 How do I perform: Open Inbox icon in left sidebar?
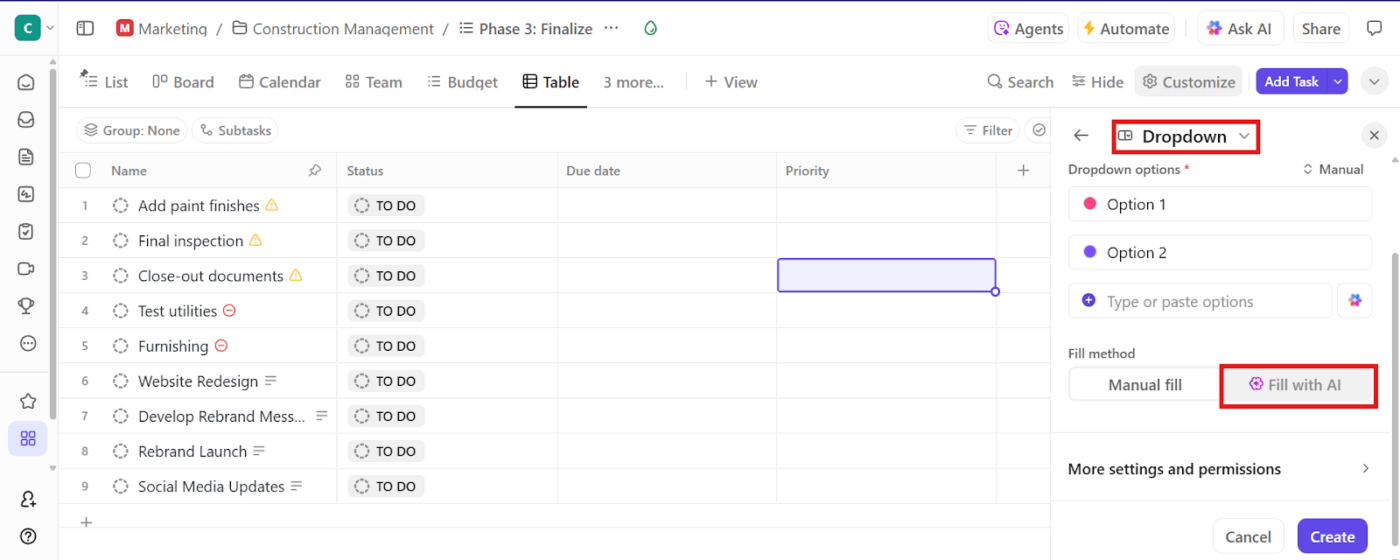point(27,120)
